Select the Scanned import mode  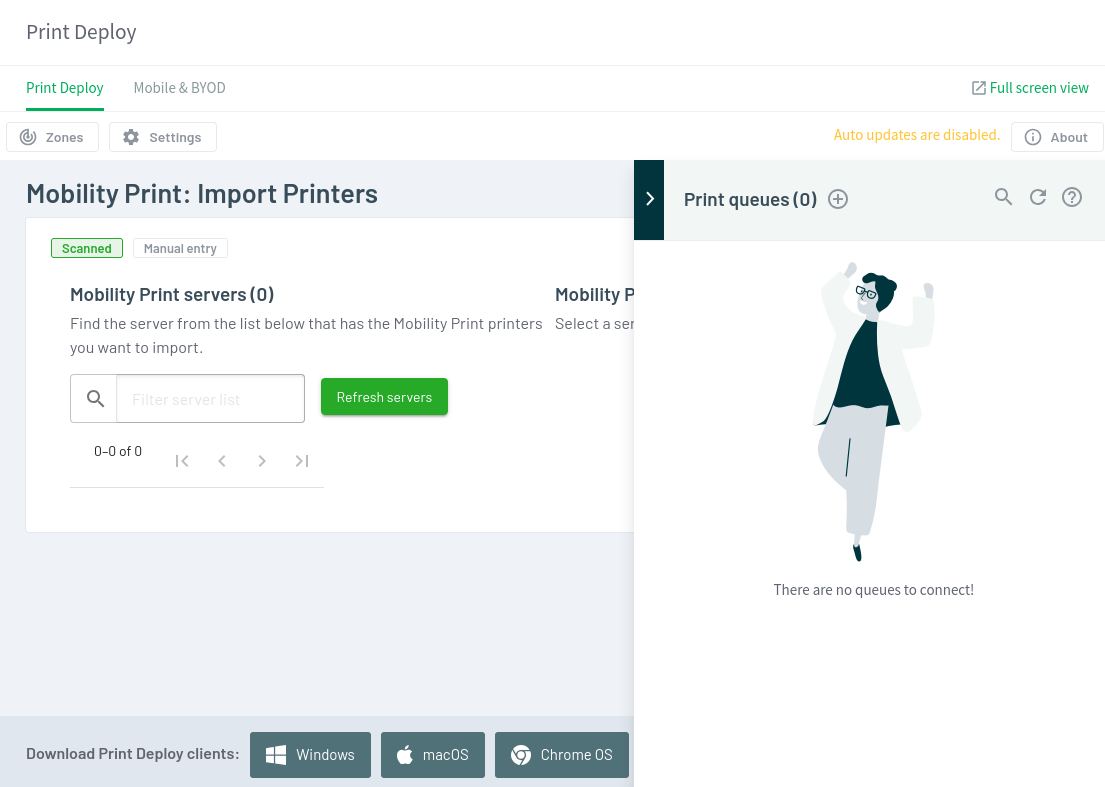[x=87, y=248]
